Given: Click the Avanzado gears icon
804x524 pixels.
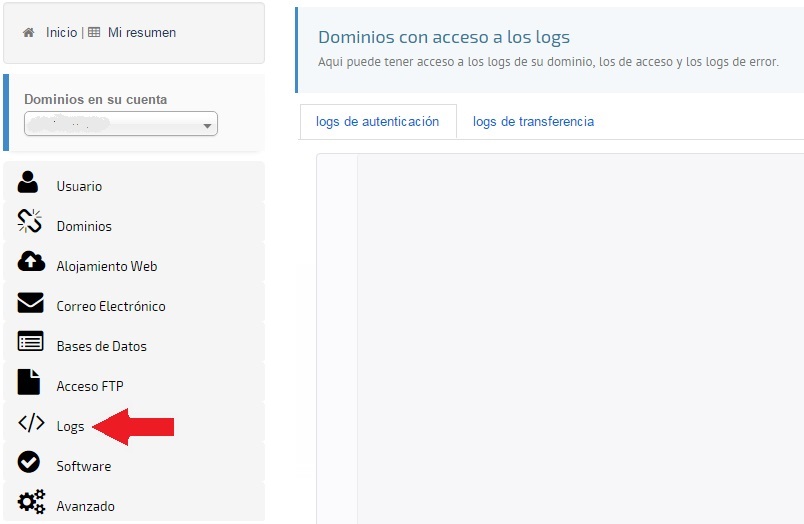Looking at the screenshot, I should 31,502.
